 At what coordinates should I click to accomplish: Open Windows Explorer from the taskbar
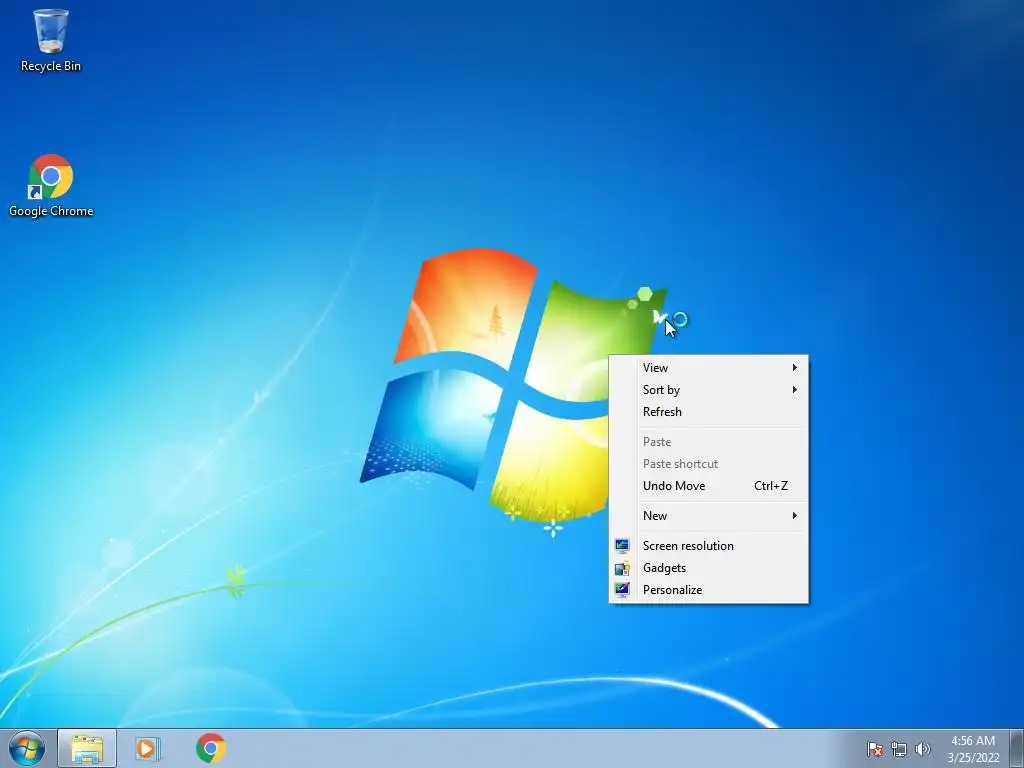tap(87, 748)
